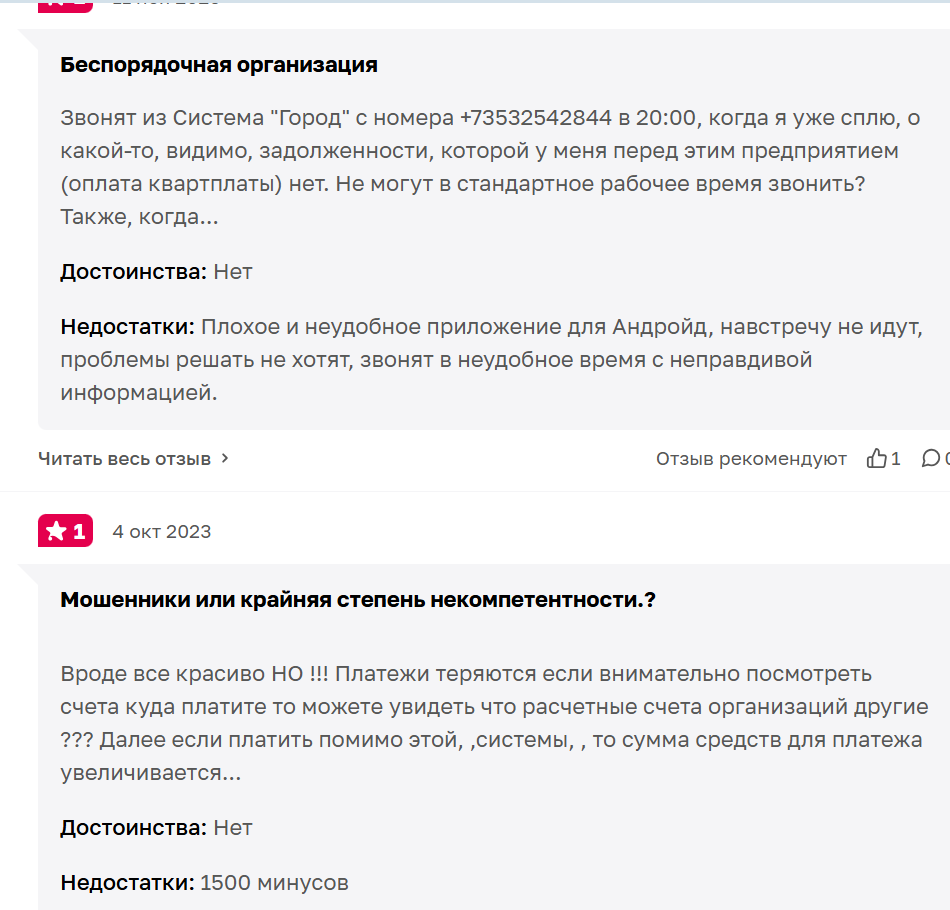Expand review using chevron beside "Читать весь отзыв"
Screen dimensions: 950x910
(225, 459)
